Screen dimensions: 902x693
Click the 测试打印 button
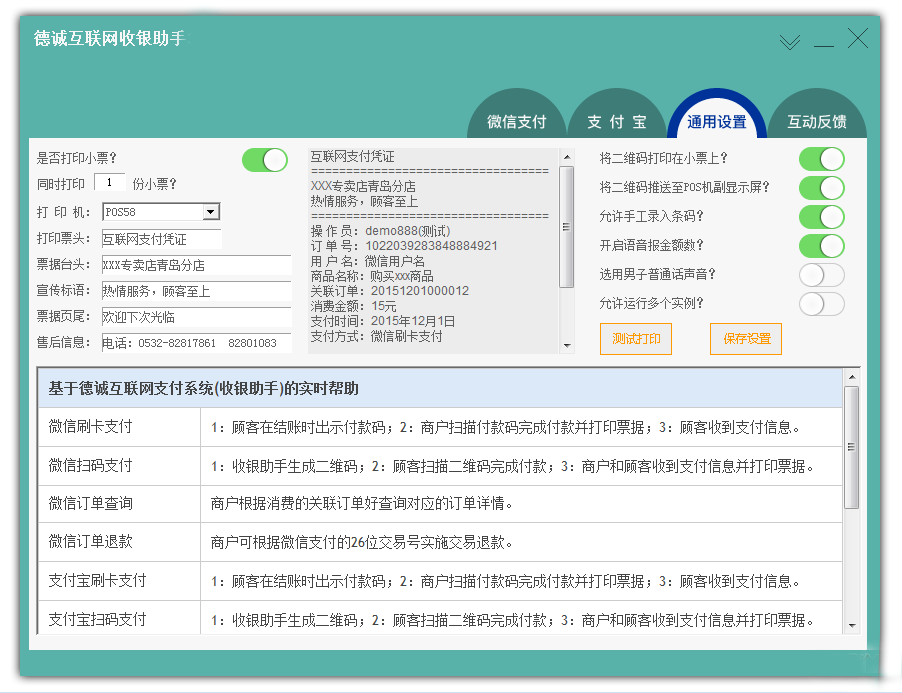(636, 339)
